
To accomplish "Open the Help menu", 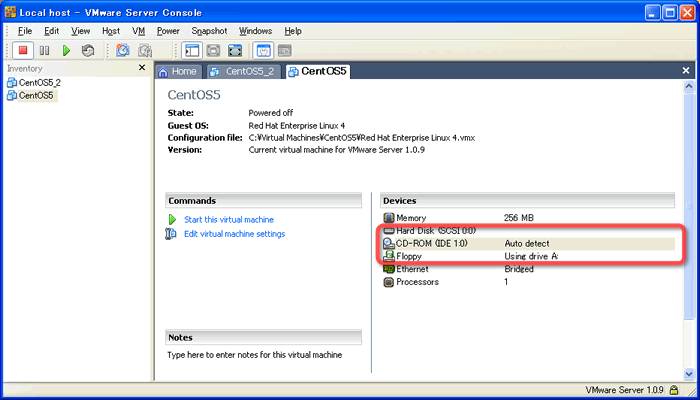I will (x=293, y=31).
